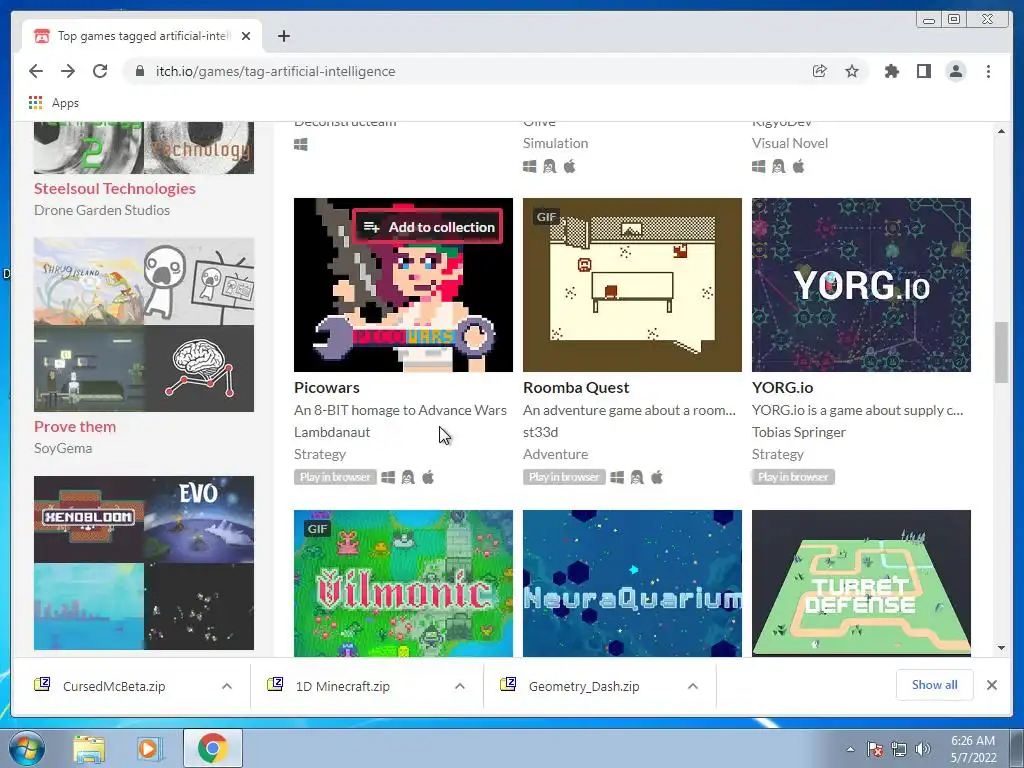Viewport: 1024px width, 768px height.
Task: Go forward in browser history
Action: click(x=68, y=71)
